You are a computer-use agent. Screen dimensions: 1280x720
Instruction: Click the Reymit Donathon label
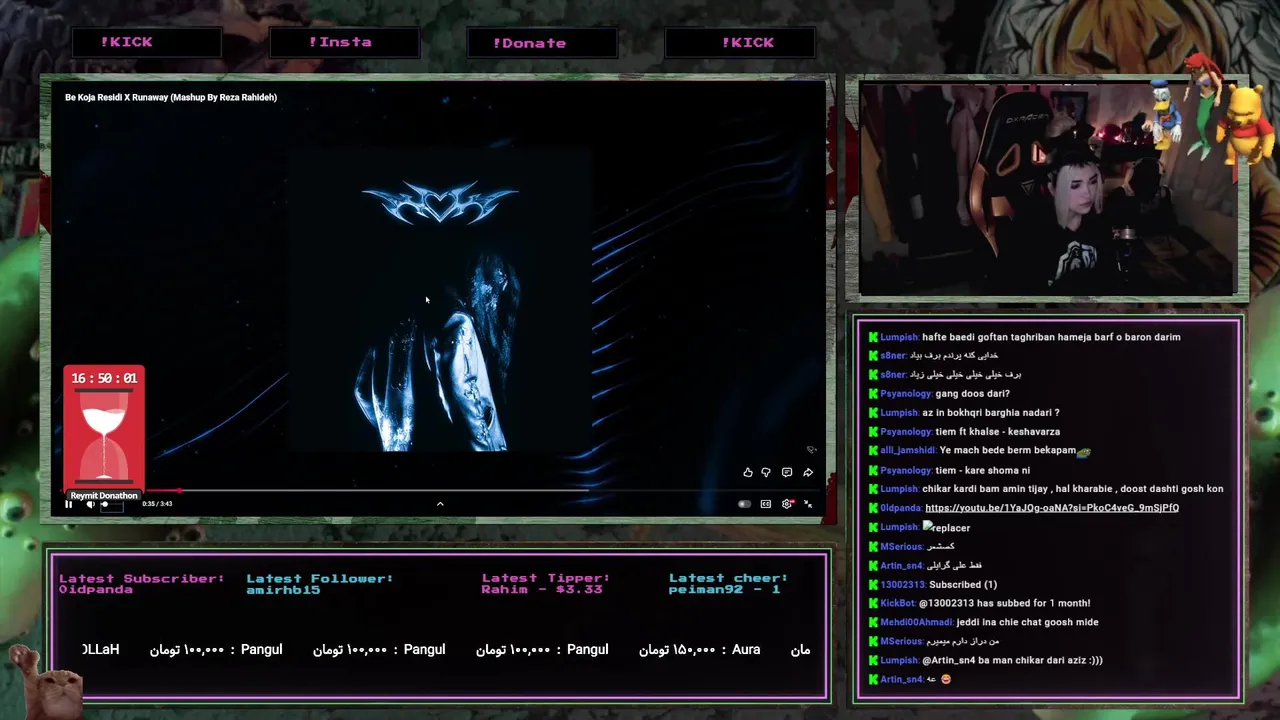tap(104, 496)
